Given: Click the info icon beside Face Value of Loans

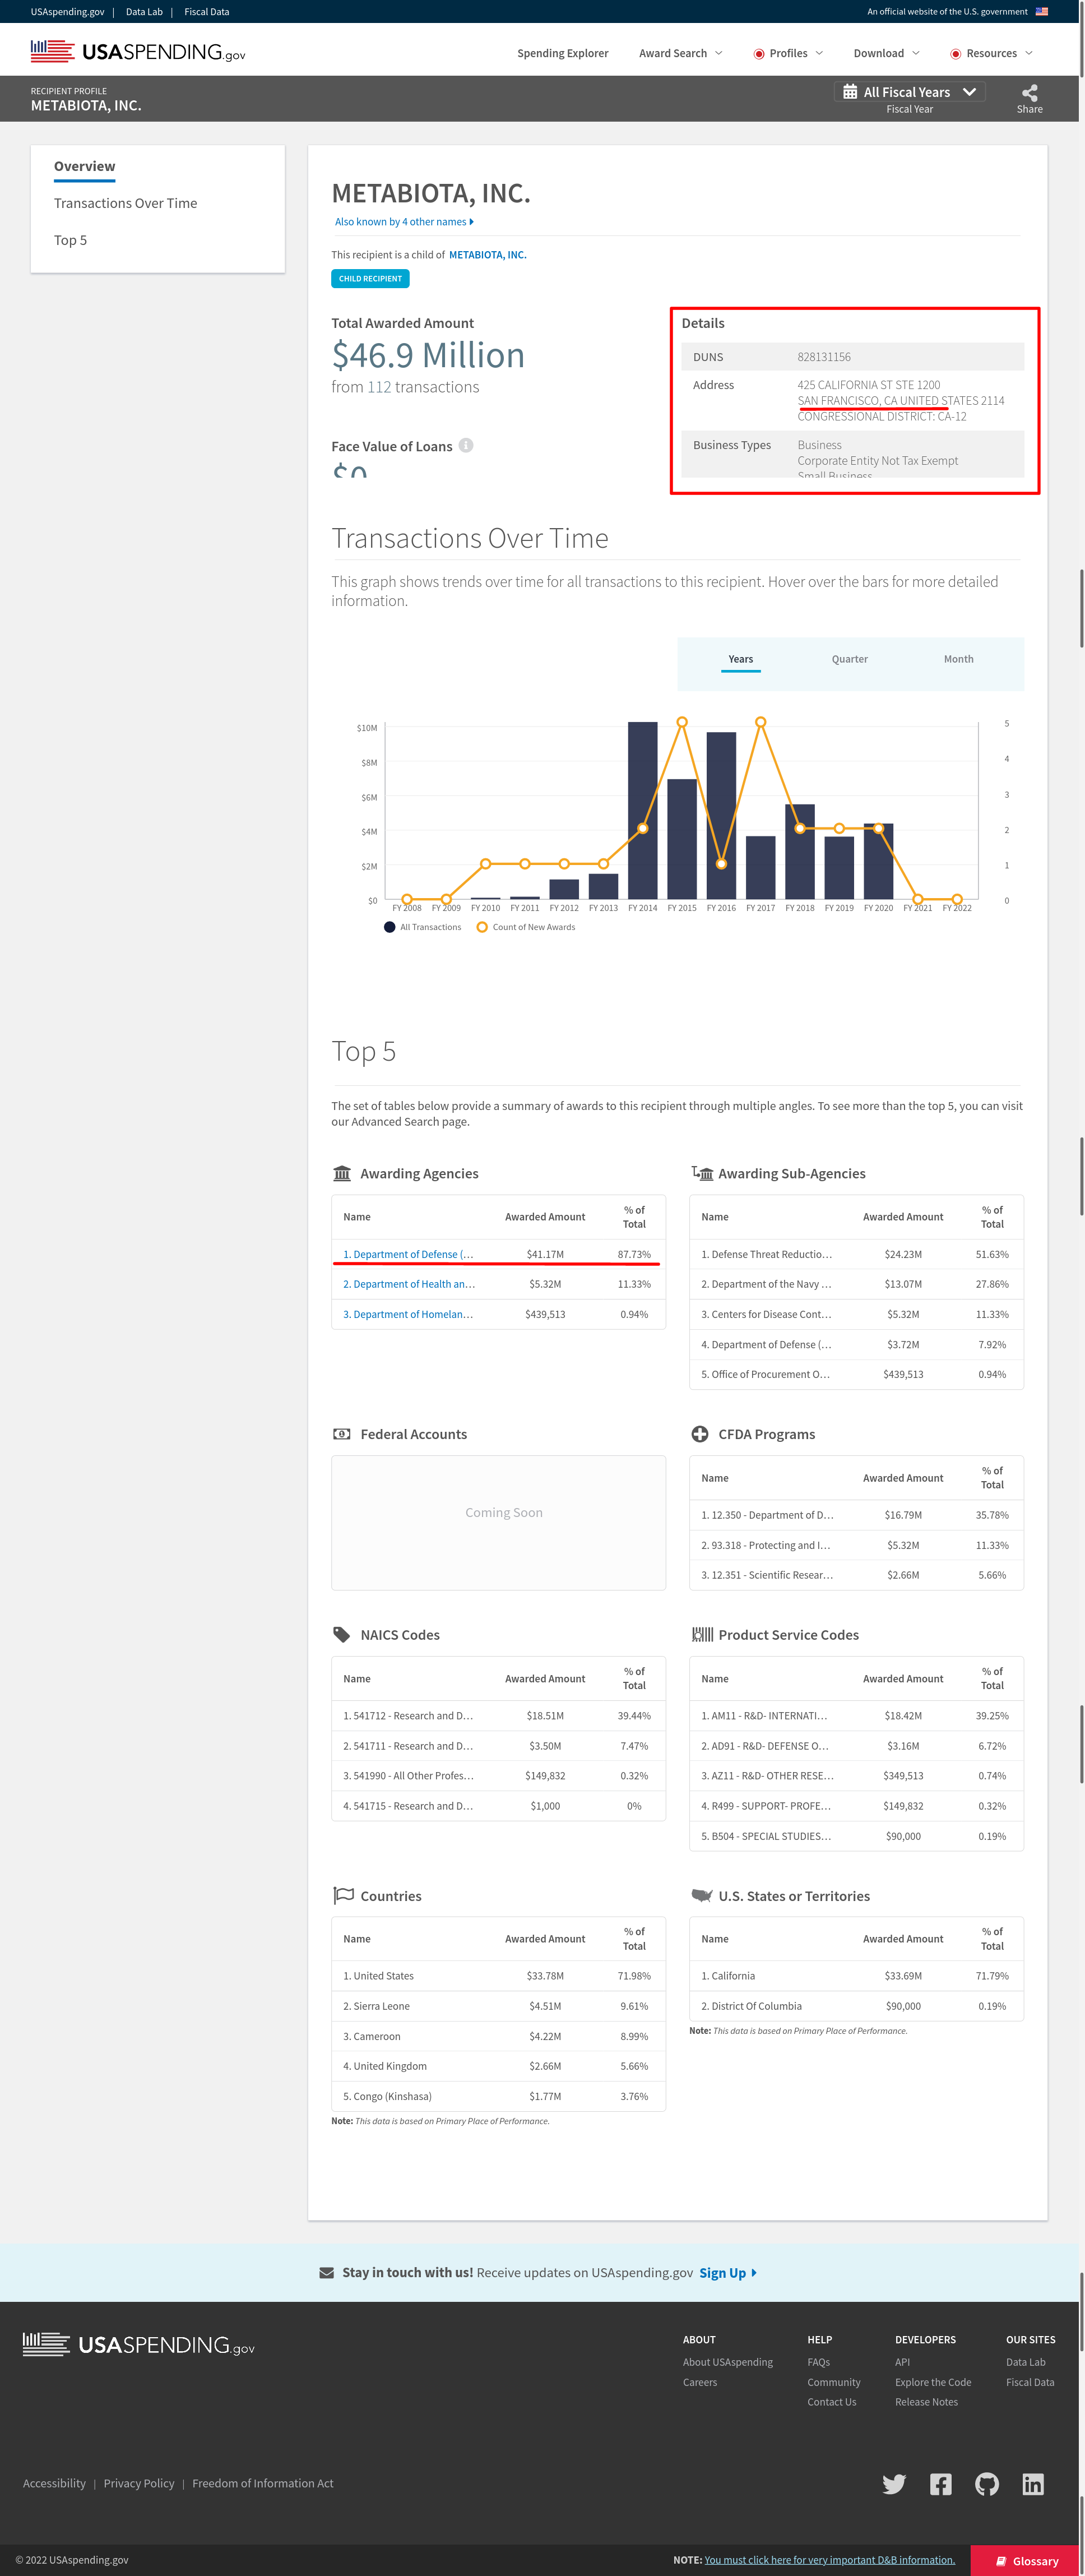Looking at the screenshot, I should (x=466, y=446).
